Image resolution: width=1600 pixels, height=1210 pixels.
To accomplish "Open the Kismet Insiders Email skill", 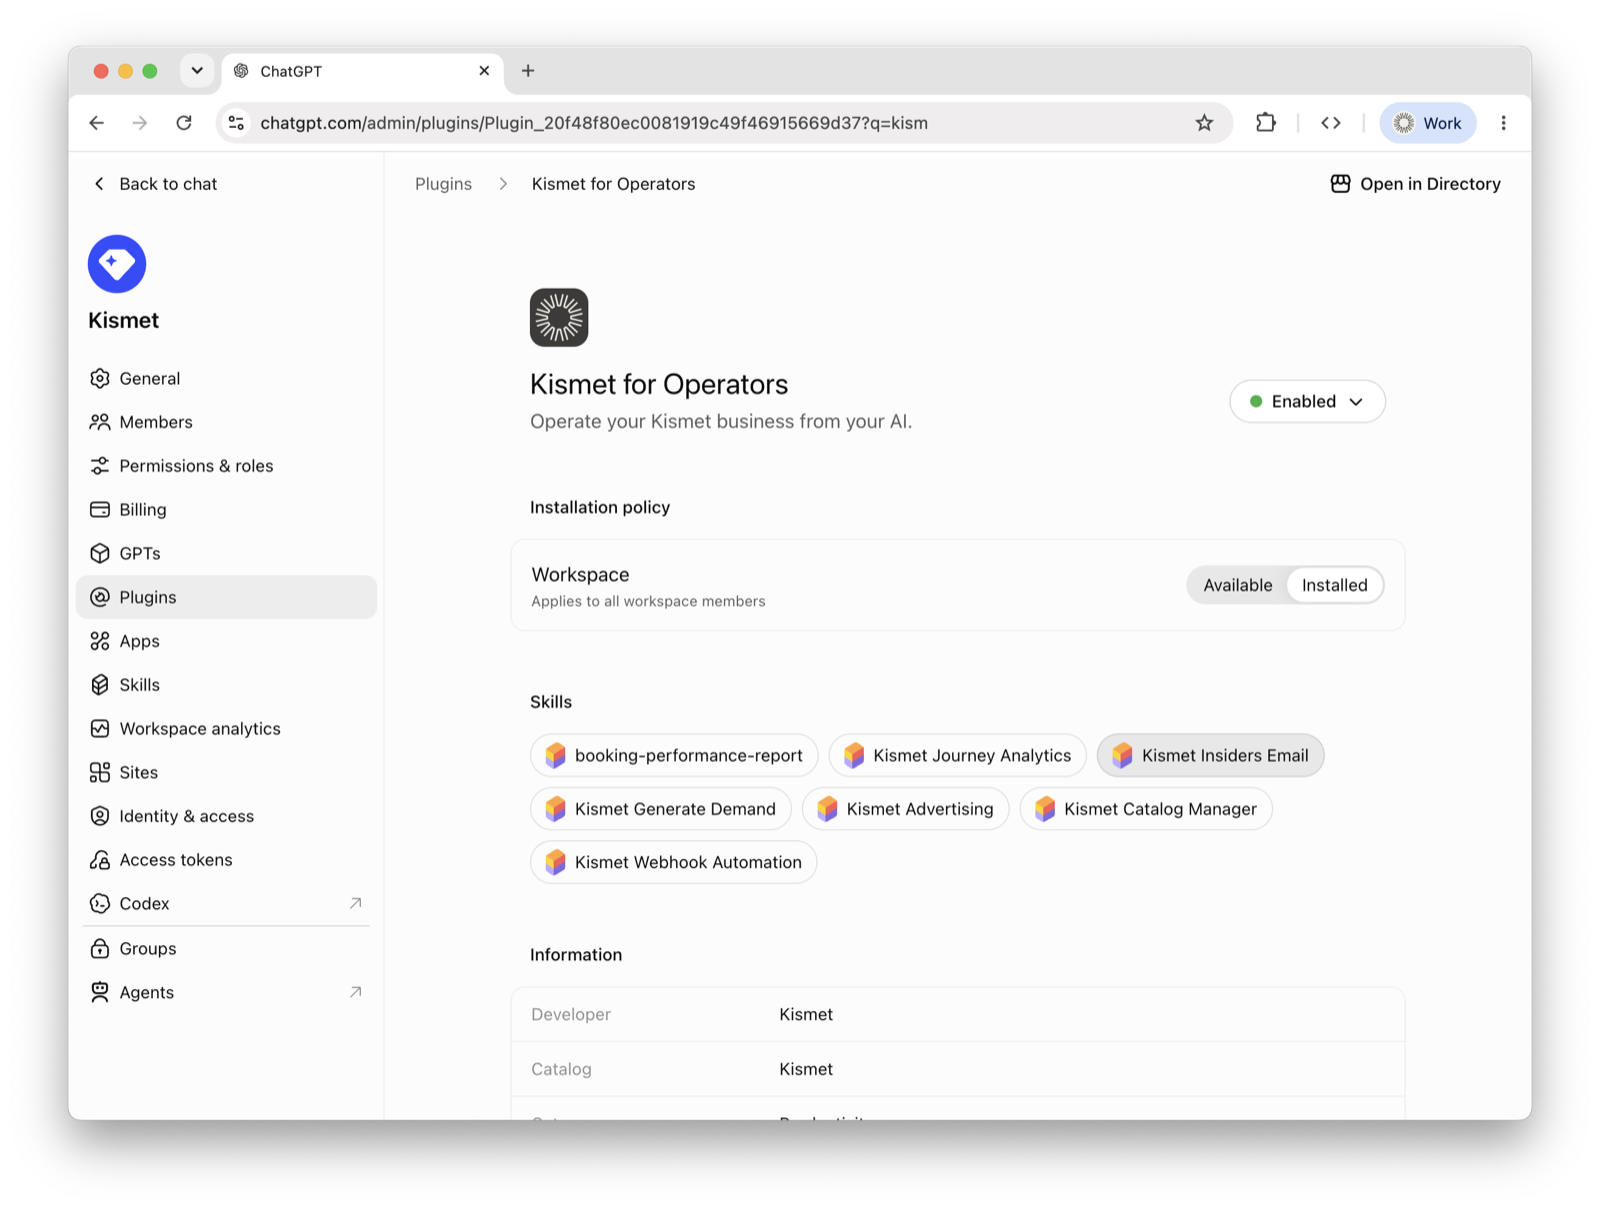I will point(1210,755).
